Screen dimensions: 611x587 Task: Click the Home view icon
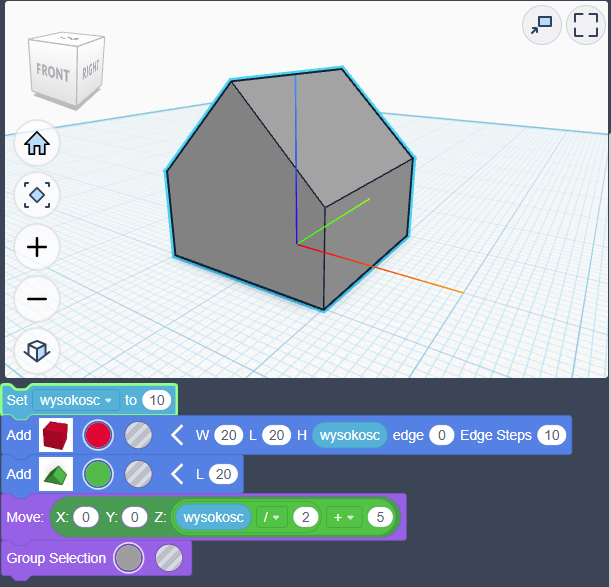(37, 143)
